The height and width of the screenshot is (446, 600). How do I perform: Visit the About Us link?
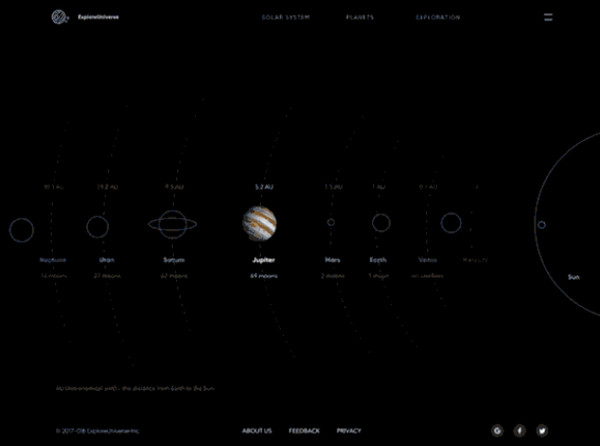pos(257,430)
